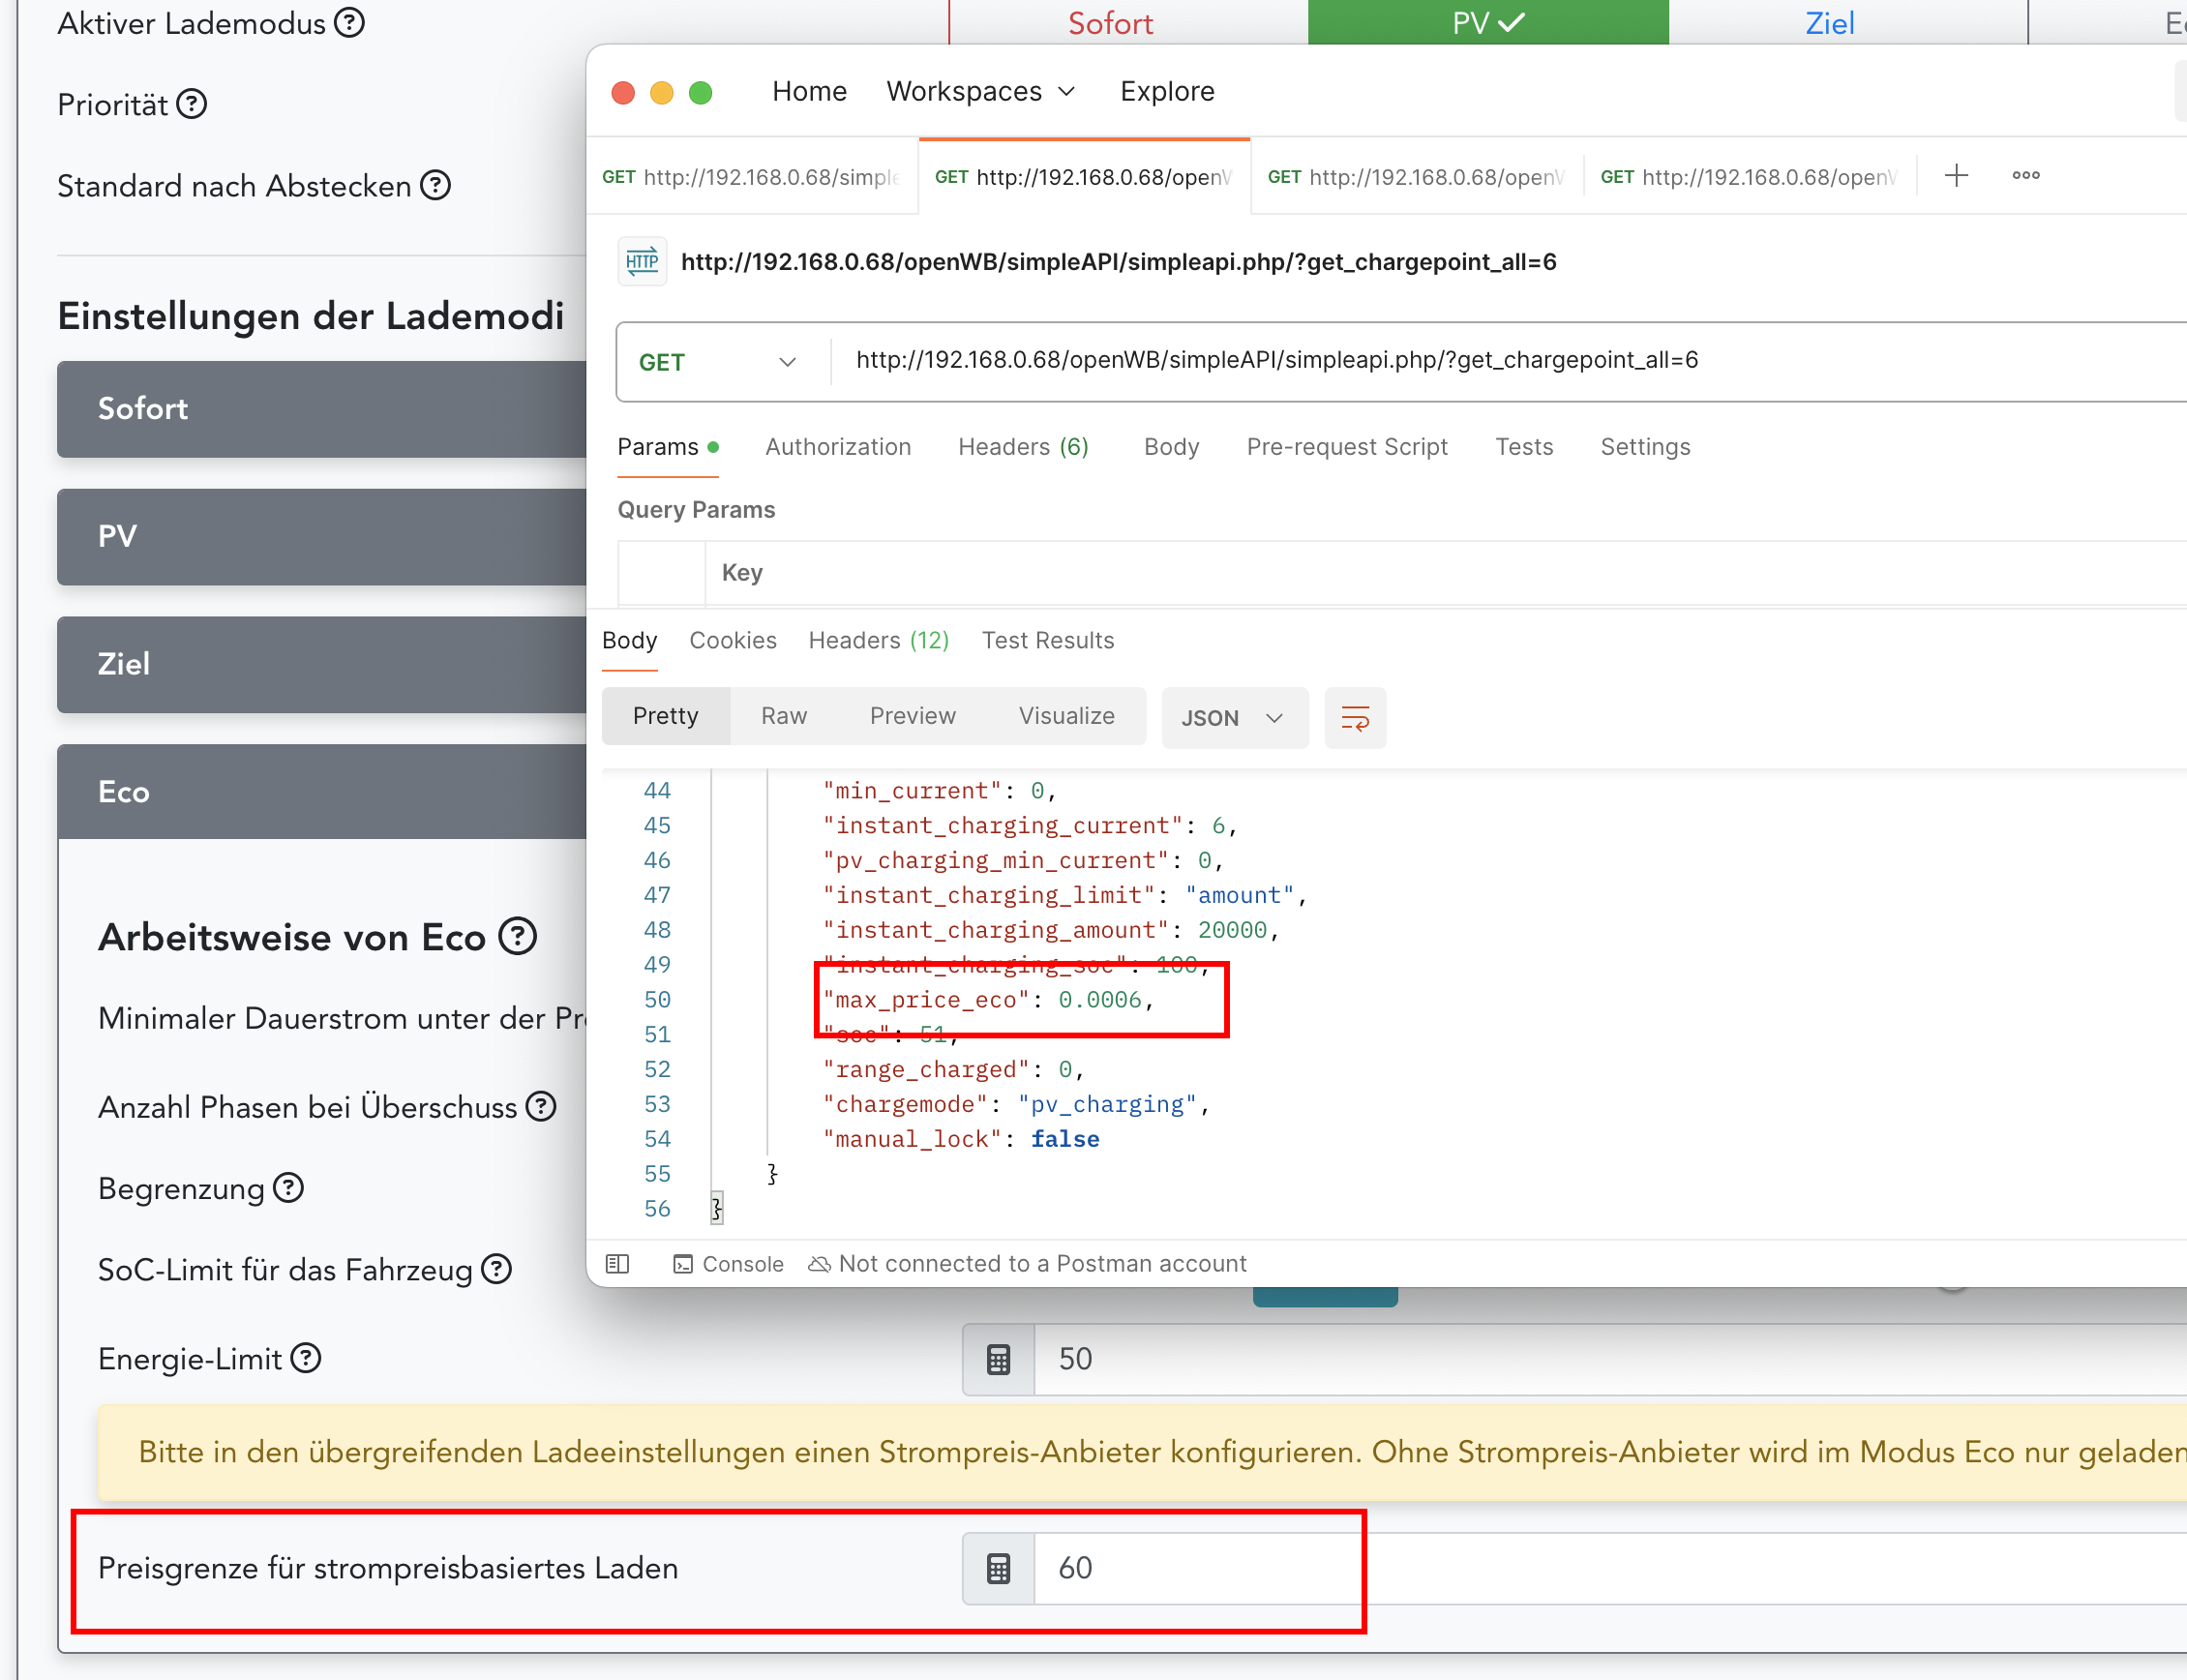
Task: Click the word-wrap icon in response toolbar
Action: coord(1354,717)
